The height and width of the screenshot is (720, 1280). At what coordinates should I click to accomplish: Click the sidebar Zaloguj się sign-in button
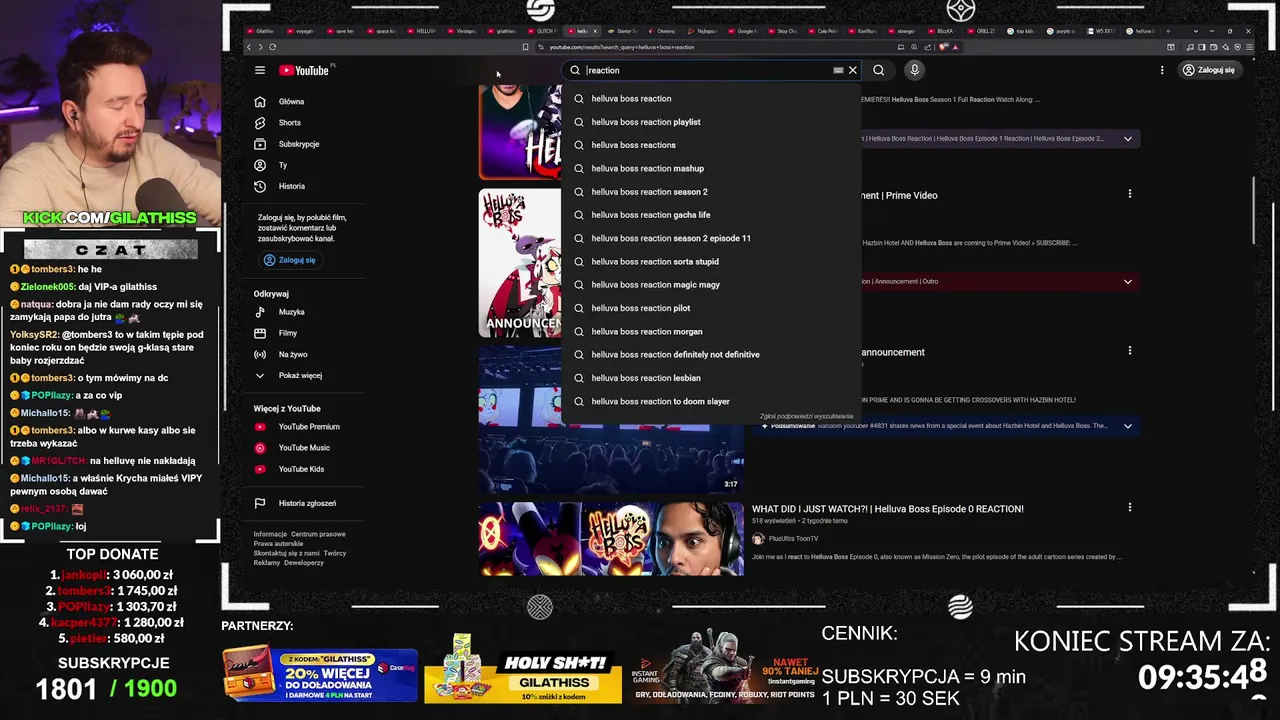point(290,260)
